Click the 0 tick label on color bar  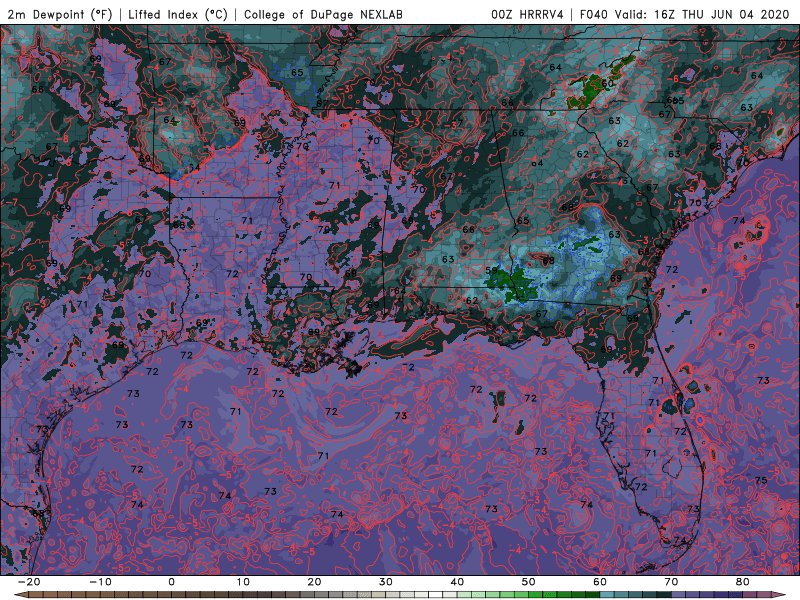click(171, 582)
